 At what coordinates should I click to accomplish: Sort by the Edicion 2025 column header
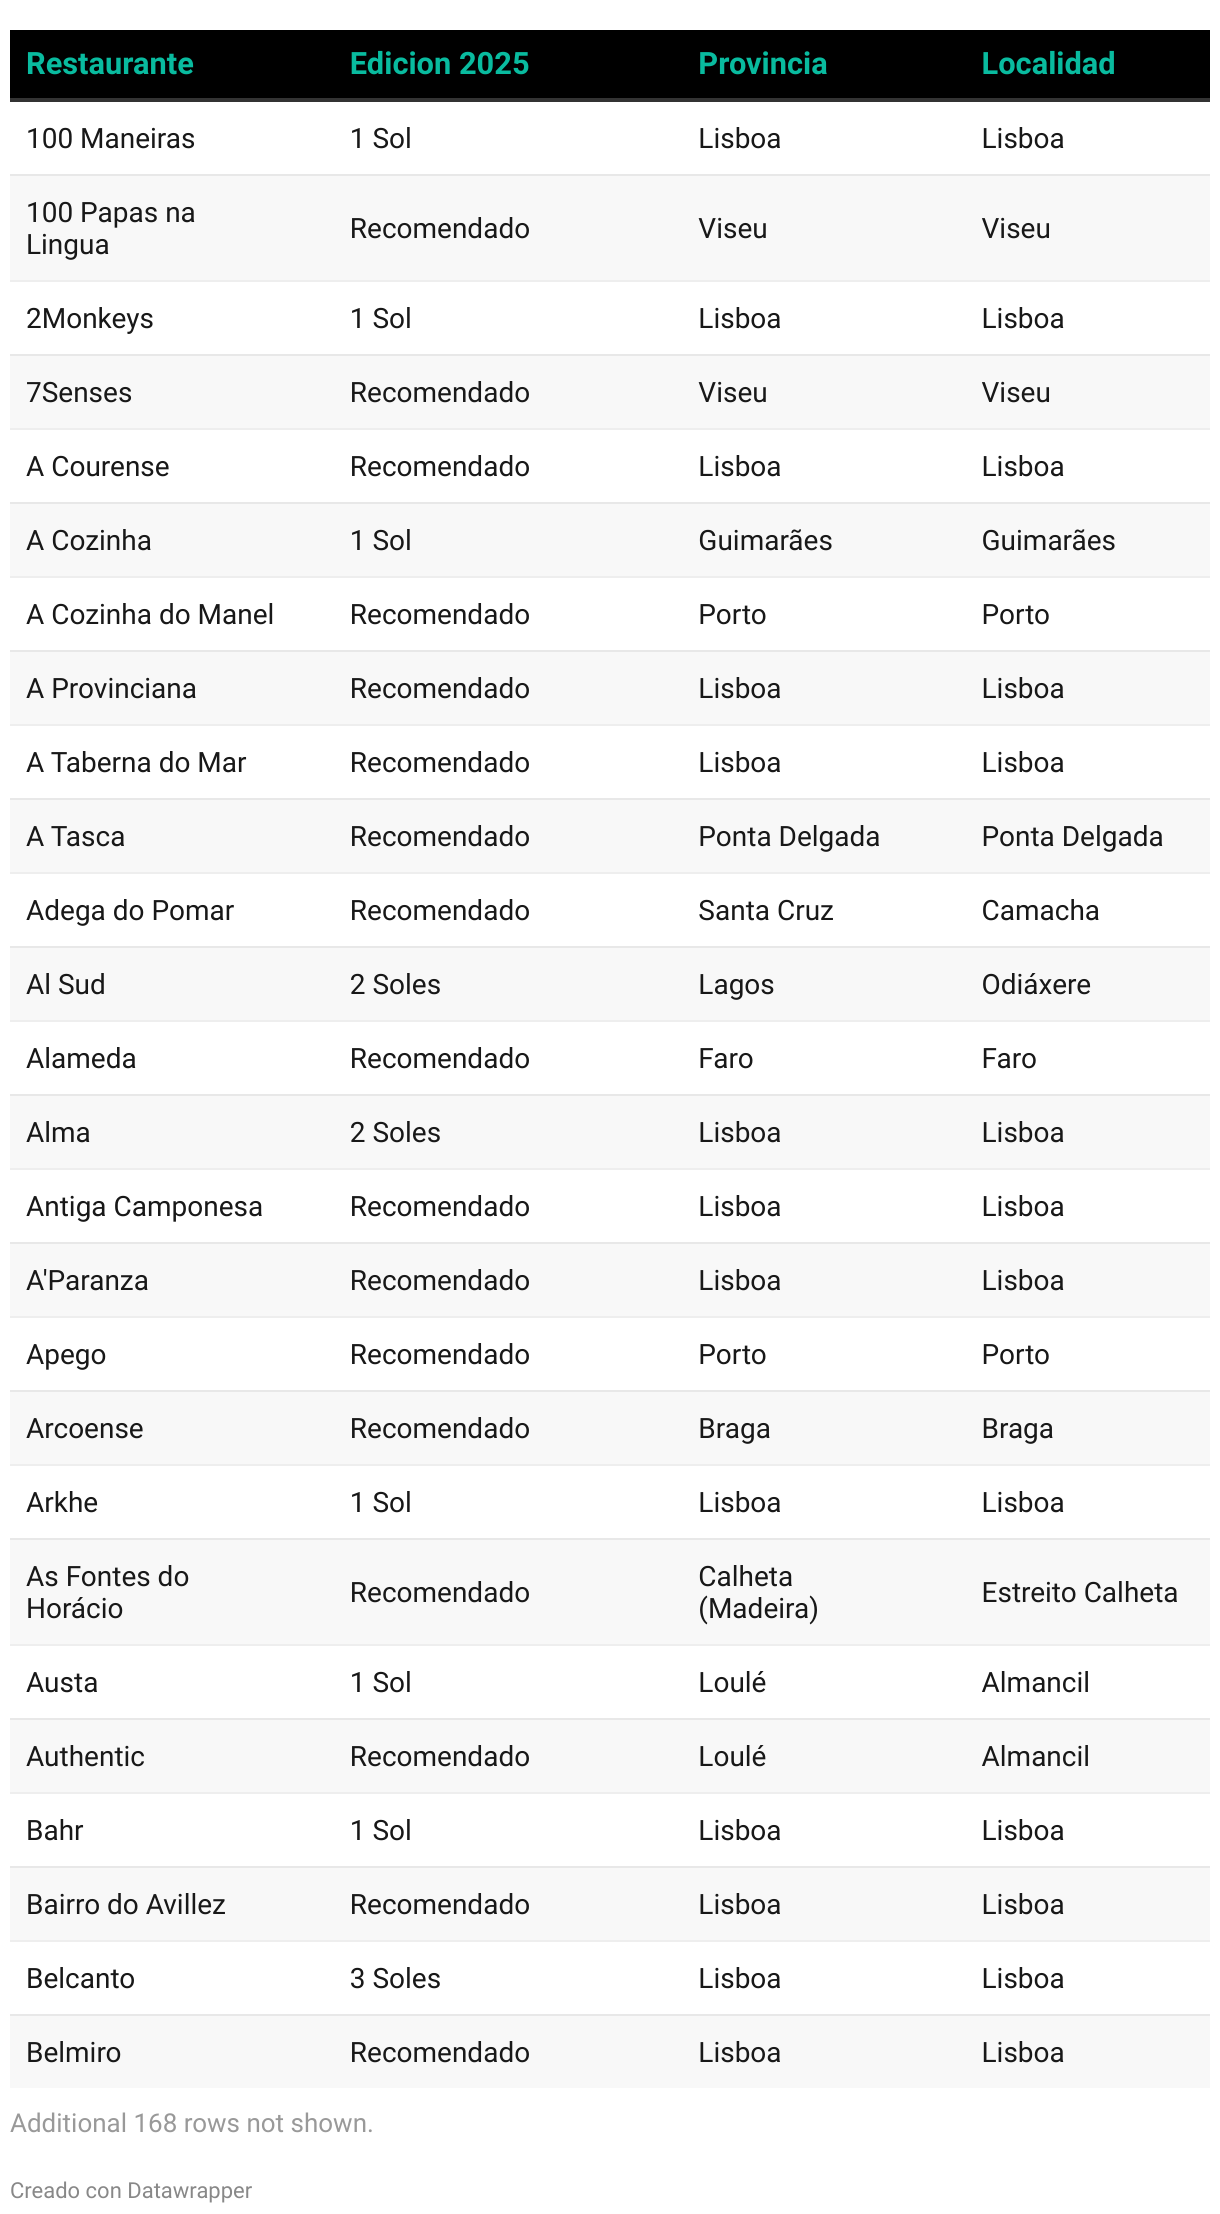439,64
